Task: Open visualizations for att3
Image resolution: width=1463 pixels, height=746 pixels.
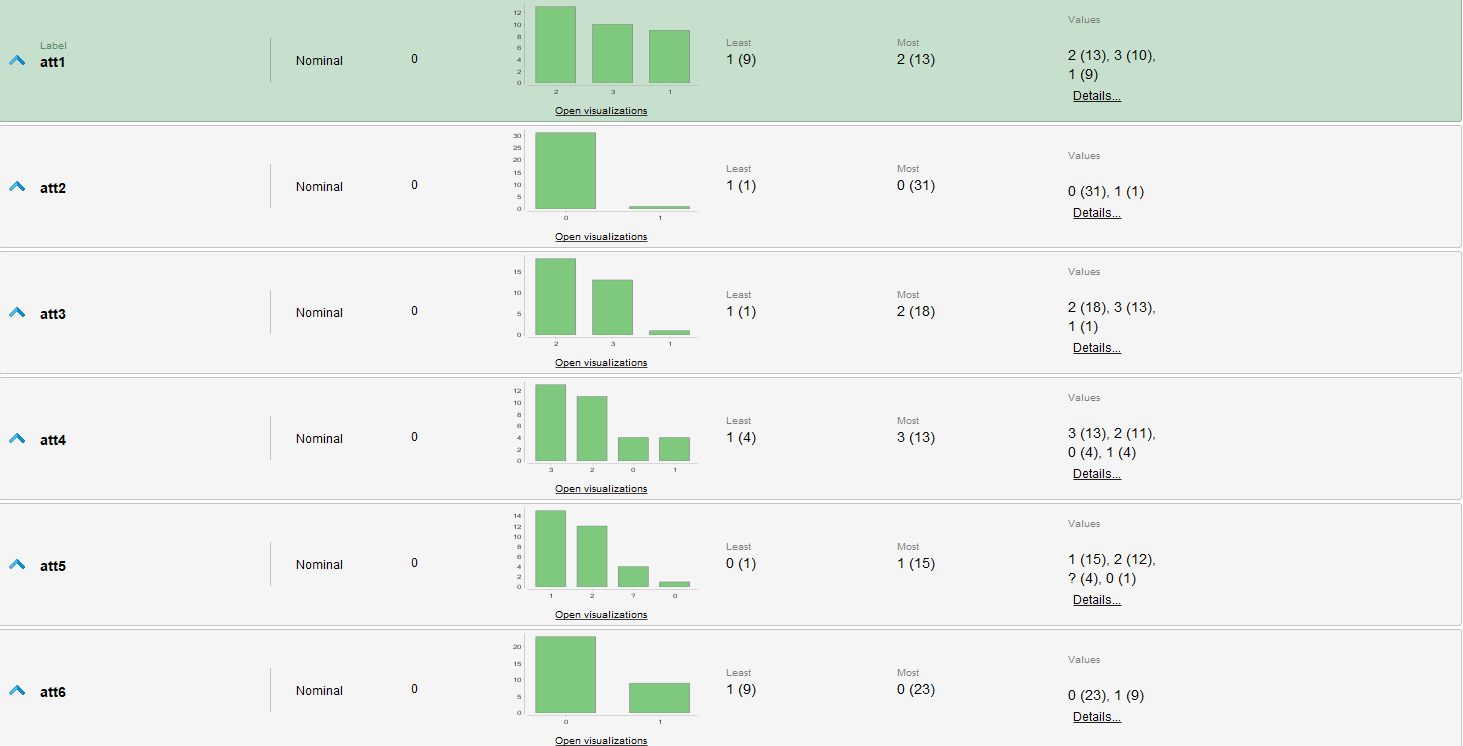Action: (601, 363)
